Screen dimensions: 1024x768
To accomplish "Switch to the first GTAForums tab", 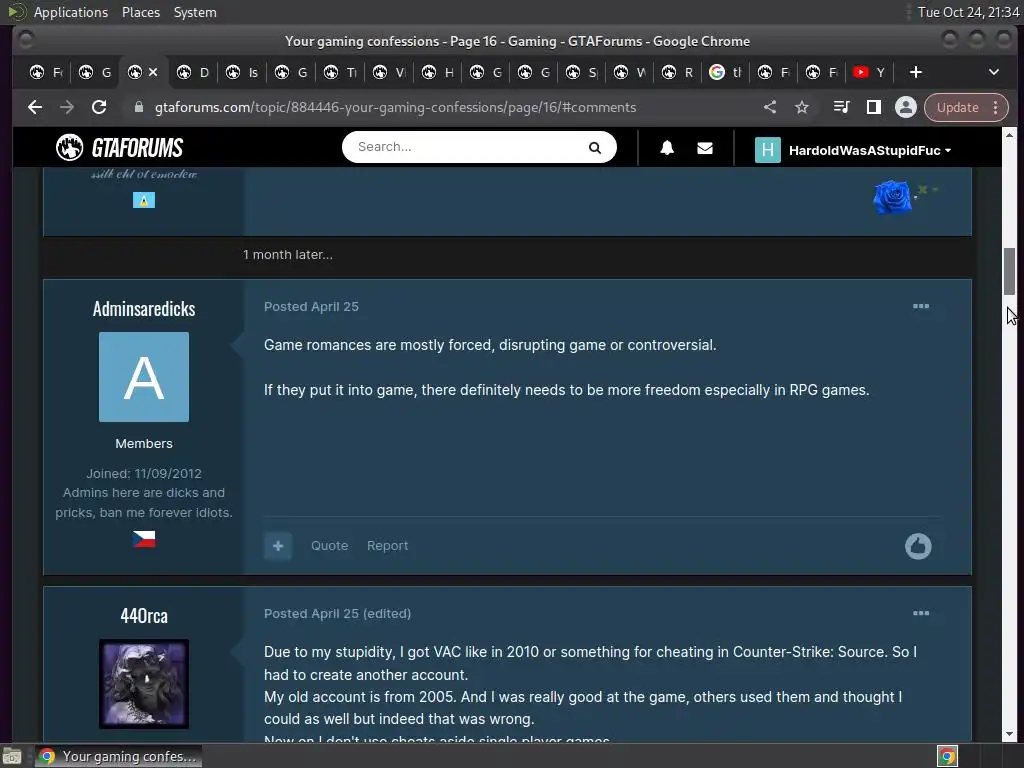I will pyautogui.click(x=46, y=72).
